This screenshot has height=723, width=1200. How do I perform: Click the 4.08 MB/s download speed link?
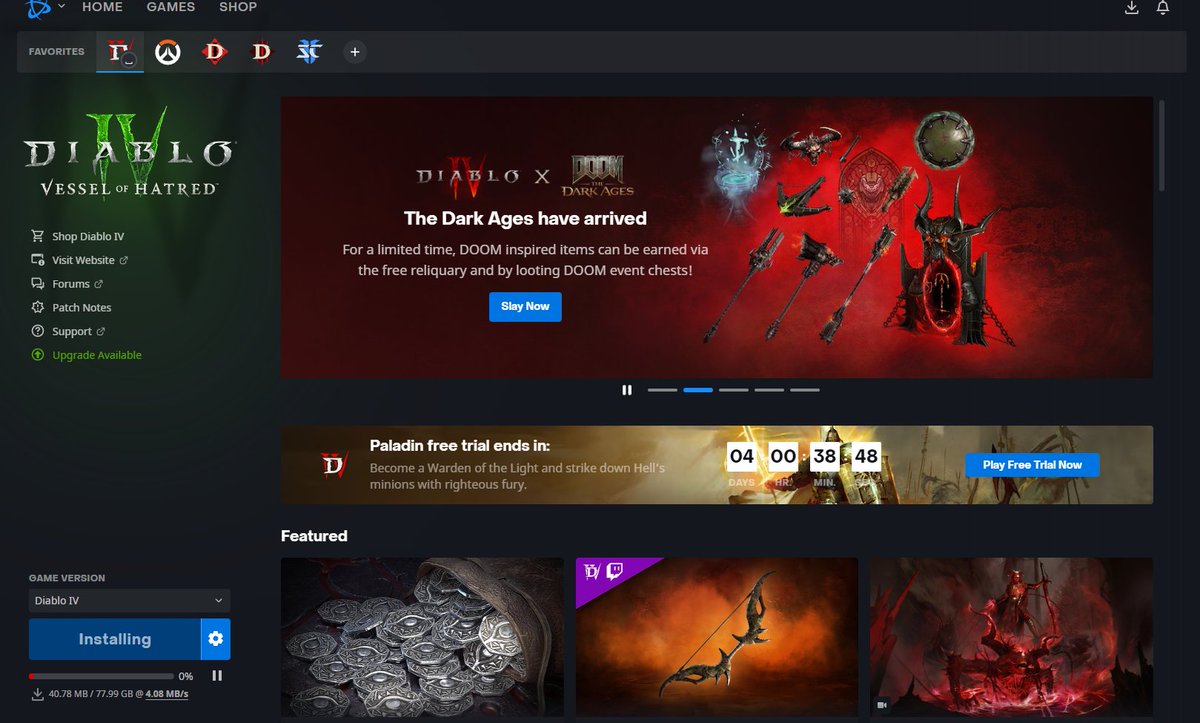pos(167,694)
